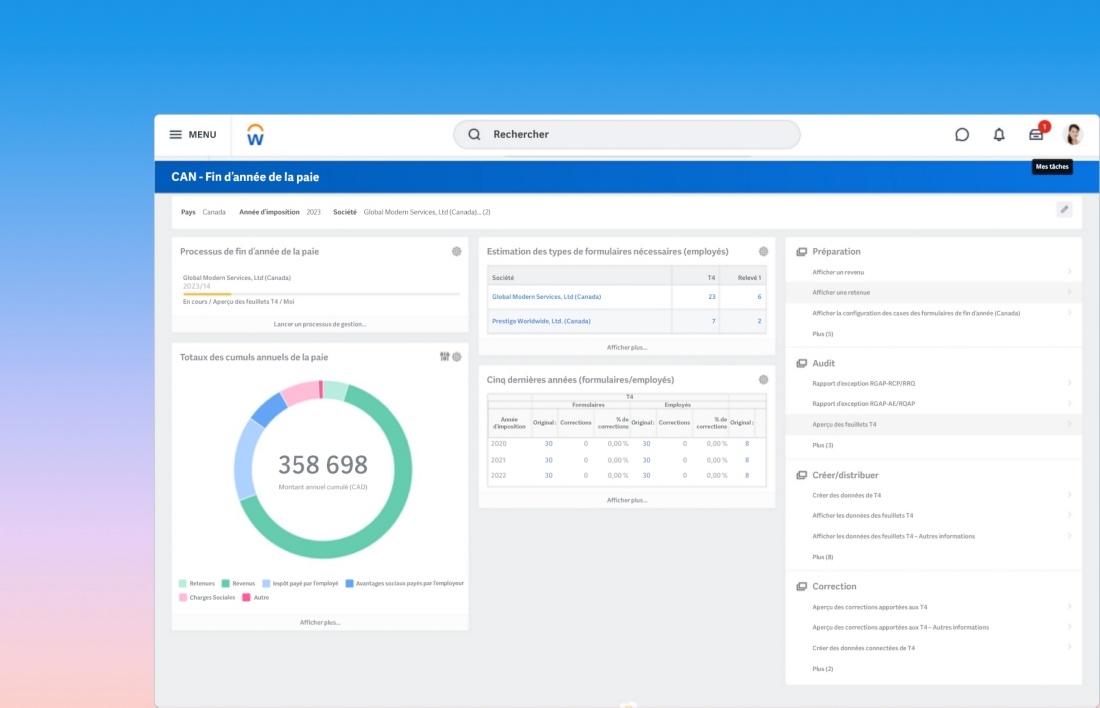
Task: Open gear settings on Cinq dernières années
Action: coord(763,380)
